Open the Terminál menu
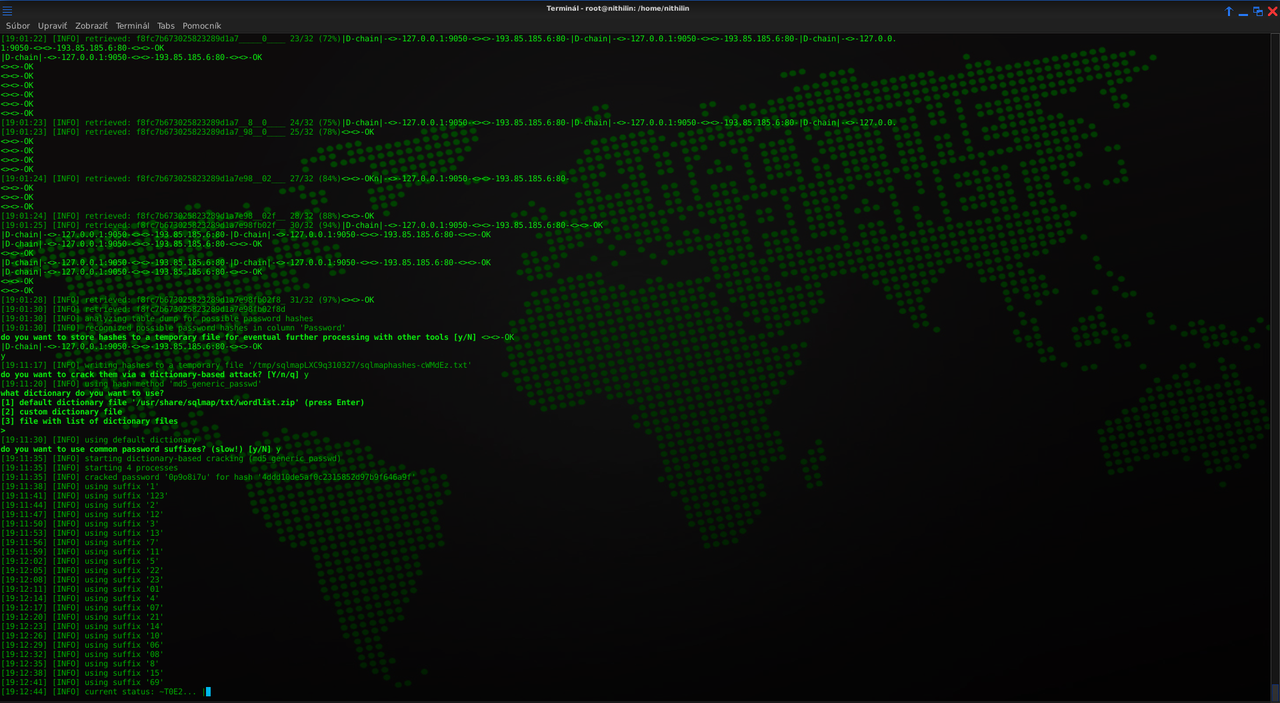Image resolution: width=1280 pixels, height=703 pixels. tap(133, 26)
